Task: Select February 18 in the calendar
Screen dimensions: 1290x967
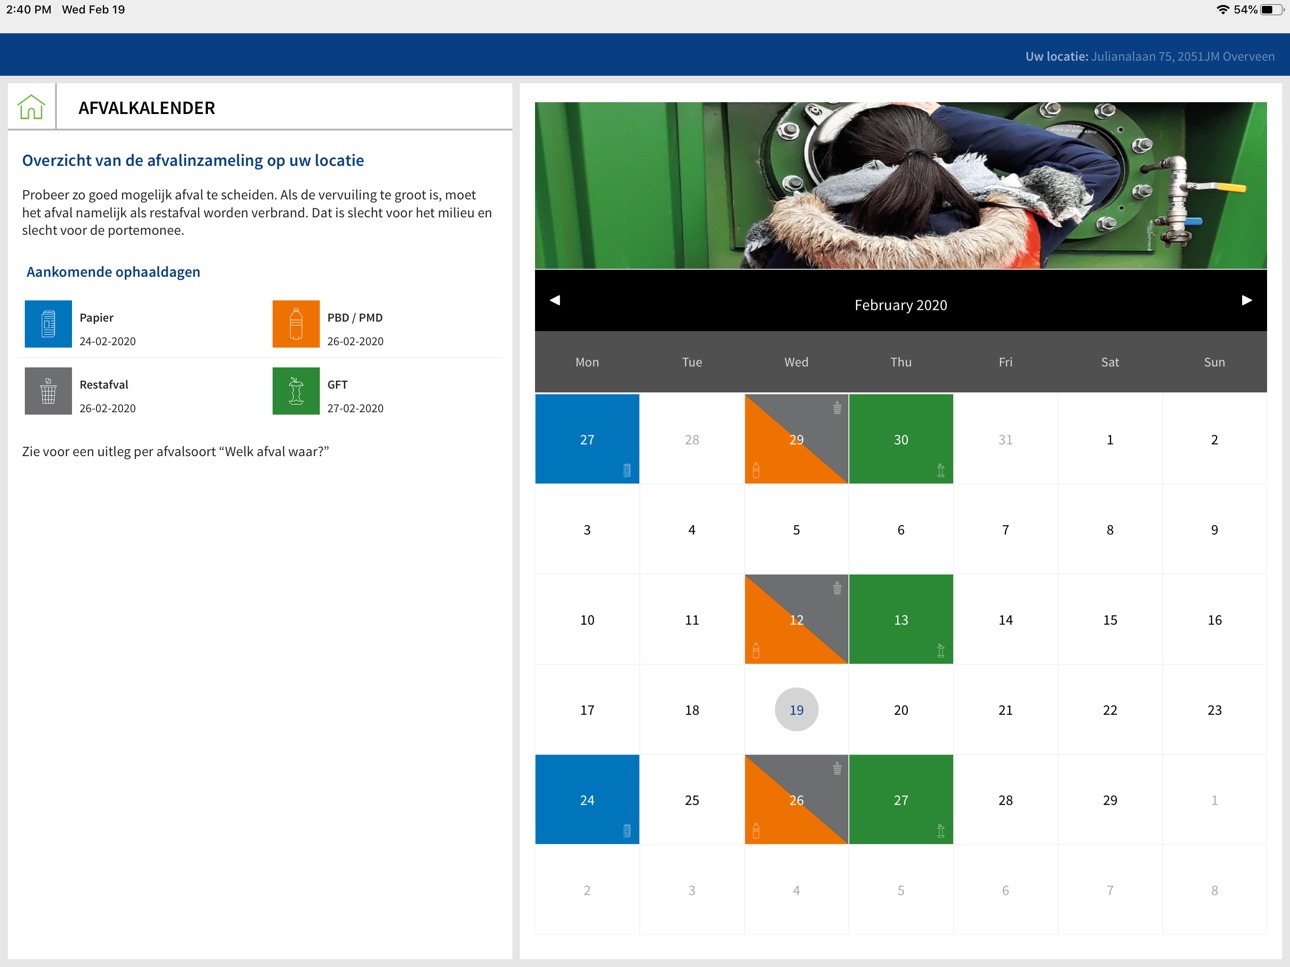Action: click(x=692, y=710)
